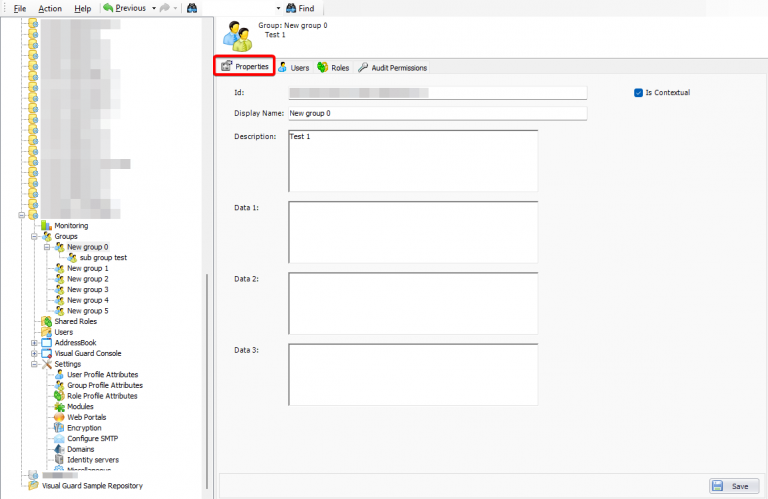Click the Role Profile Attributes icon

(59, 396)
